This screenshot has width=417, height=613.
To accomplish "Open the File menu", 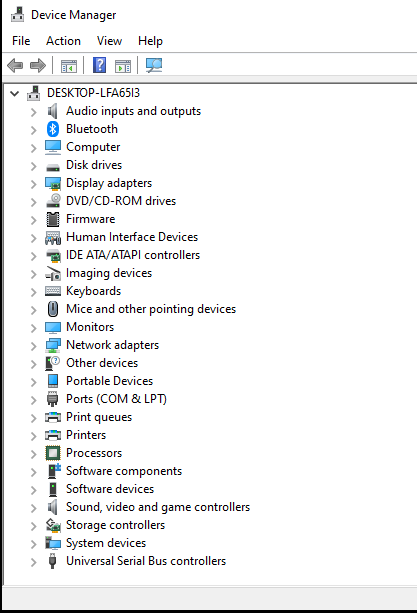I will click(21, 41).
